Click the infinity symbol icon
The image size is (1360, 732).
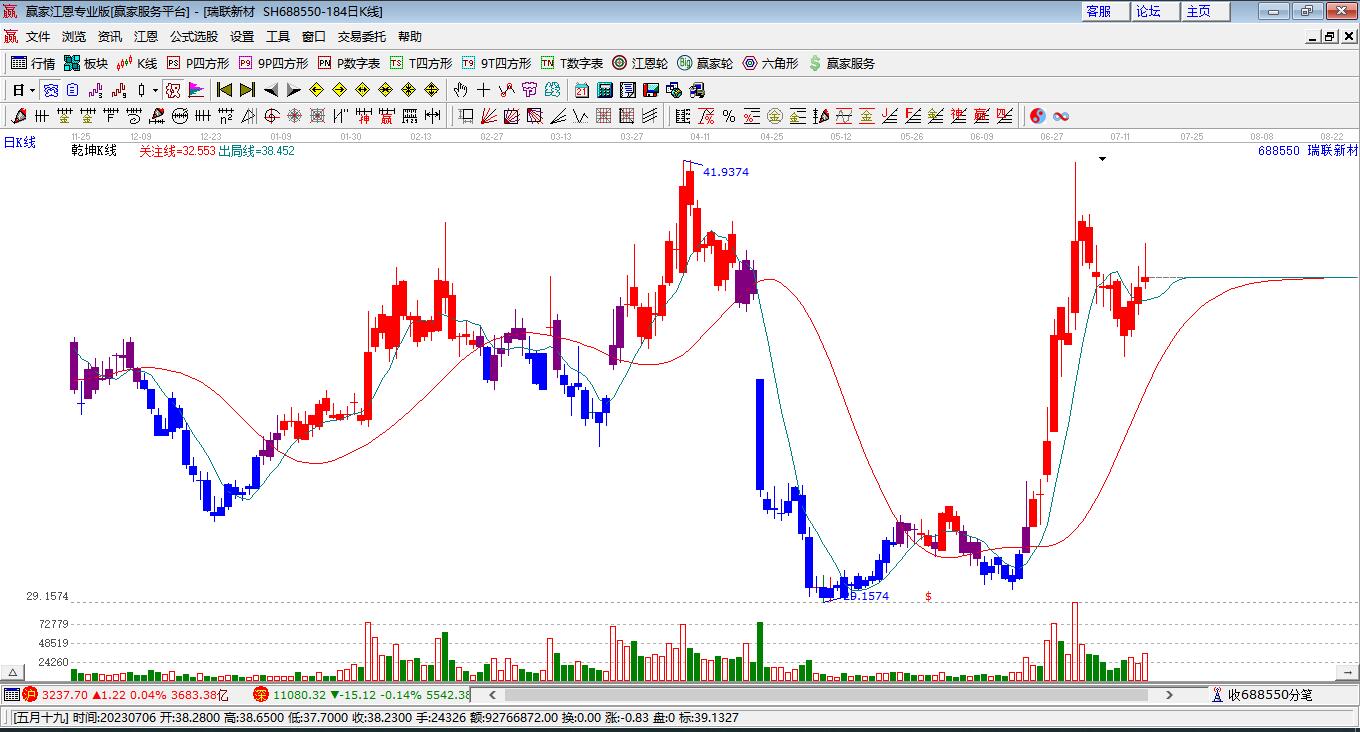(x=1061, y=116)
